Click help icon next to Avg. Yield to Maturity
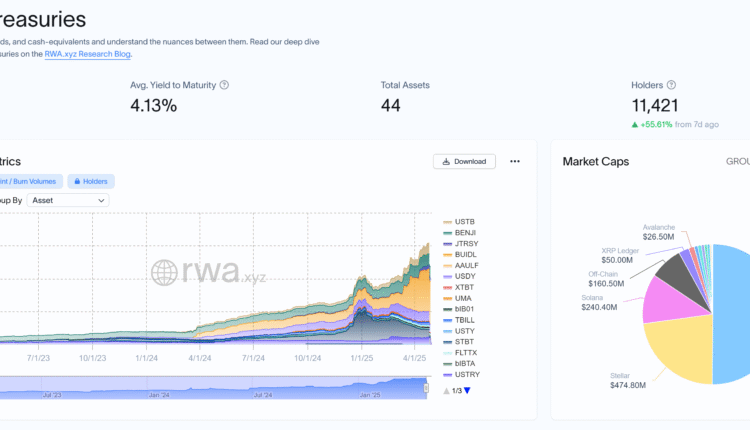Screen dimensions: 750x430 tap(224, 85)
